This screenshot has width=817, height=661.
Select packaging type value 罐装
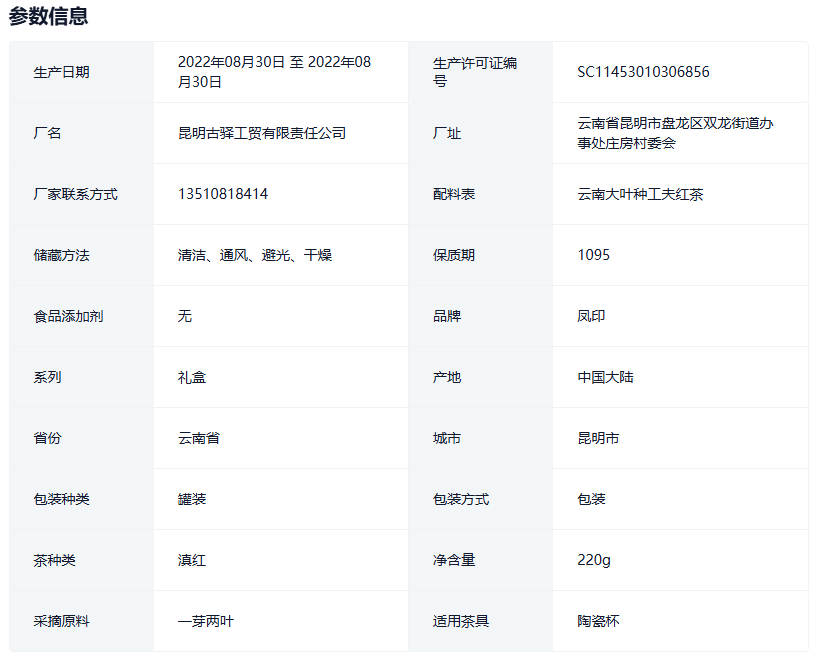click(x=192, y=499)
